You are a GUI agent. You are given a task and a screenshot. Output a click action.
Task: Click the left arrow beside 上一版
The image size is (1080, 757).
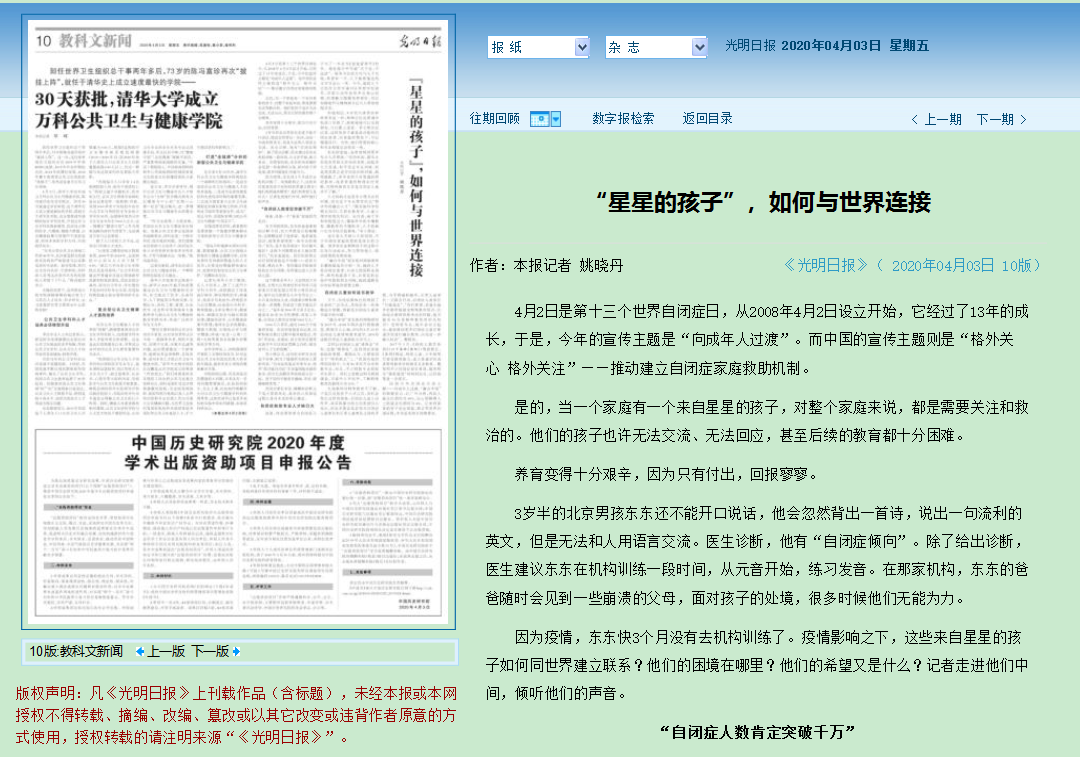pyautogui.click(x=140, y=651)
